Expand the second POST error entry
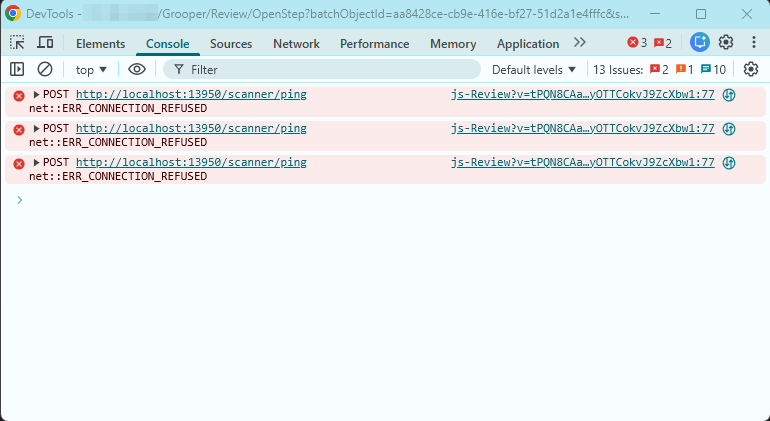 36,128
